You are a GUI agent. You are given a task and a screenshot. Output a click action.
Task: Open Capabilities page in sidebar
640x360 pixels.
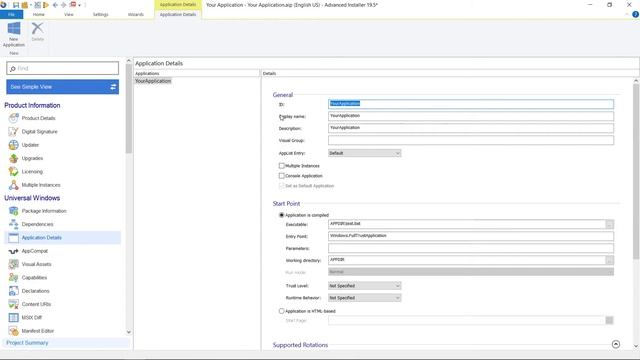click(x=34, y=278)
